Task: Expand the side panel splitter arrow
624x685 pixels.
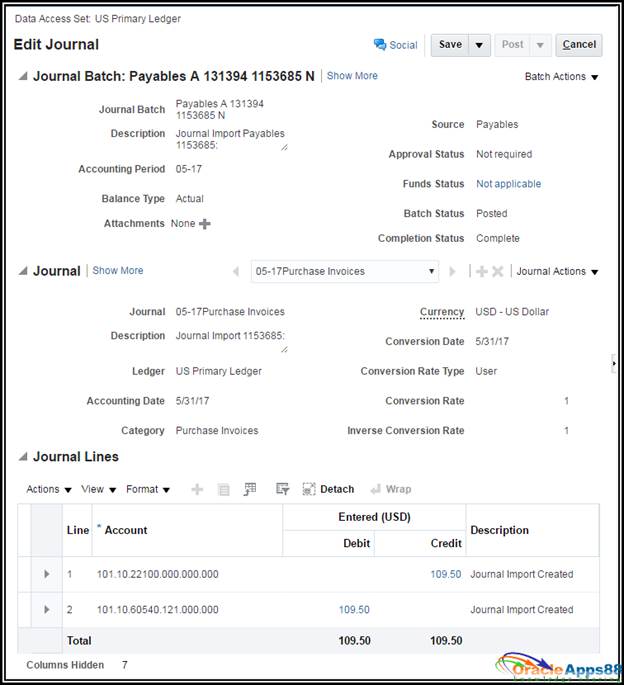Action: 614,363
